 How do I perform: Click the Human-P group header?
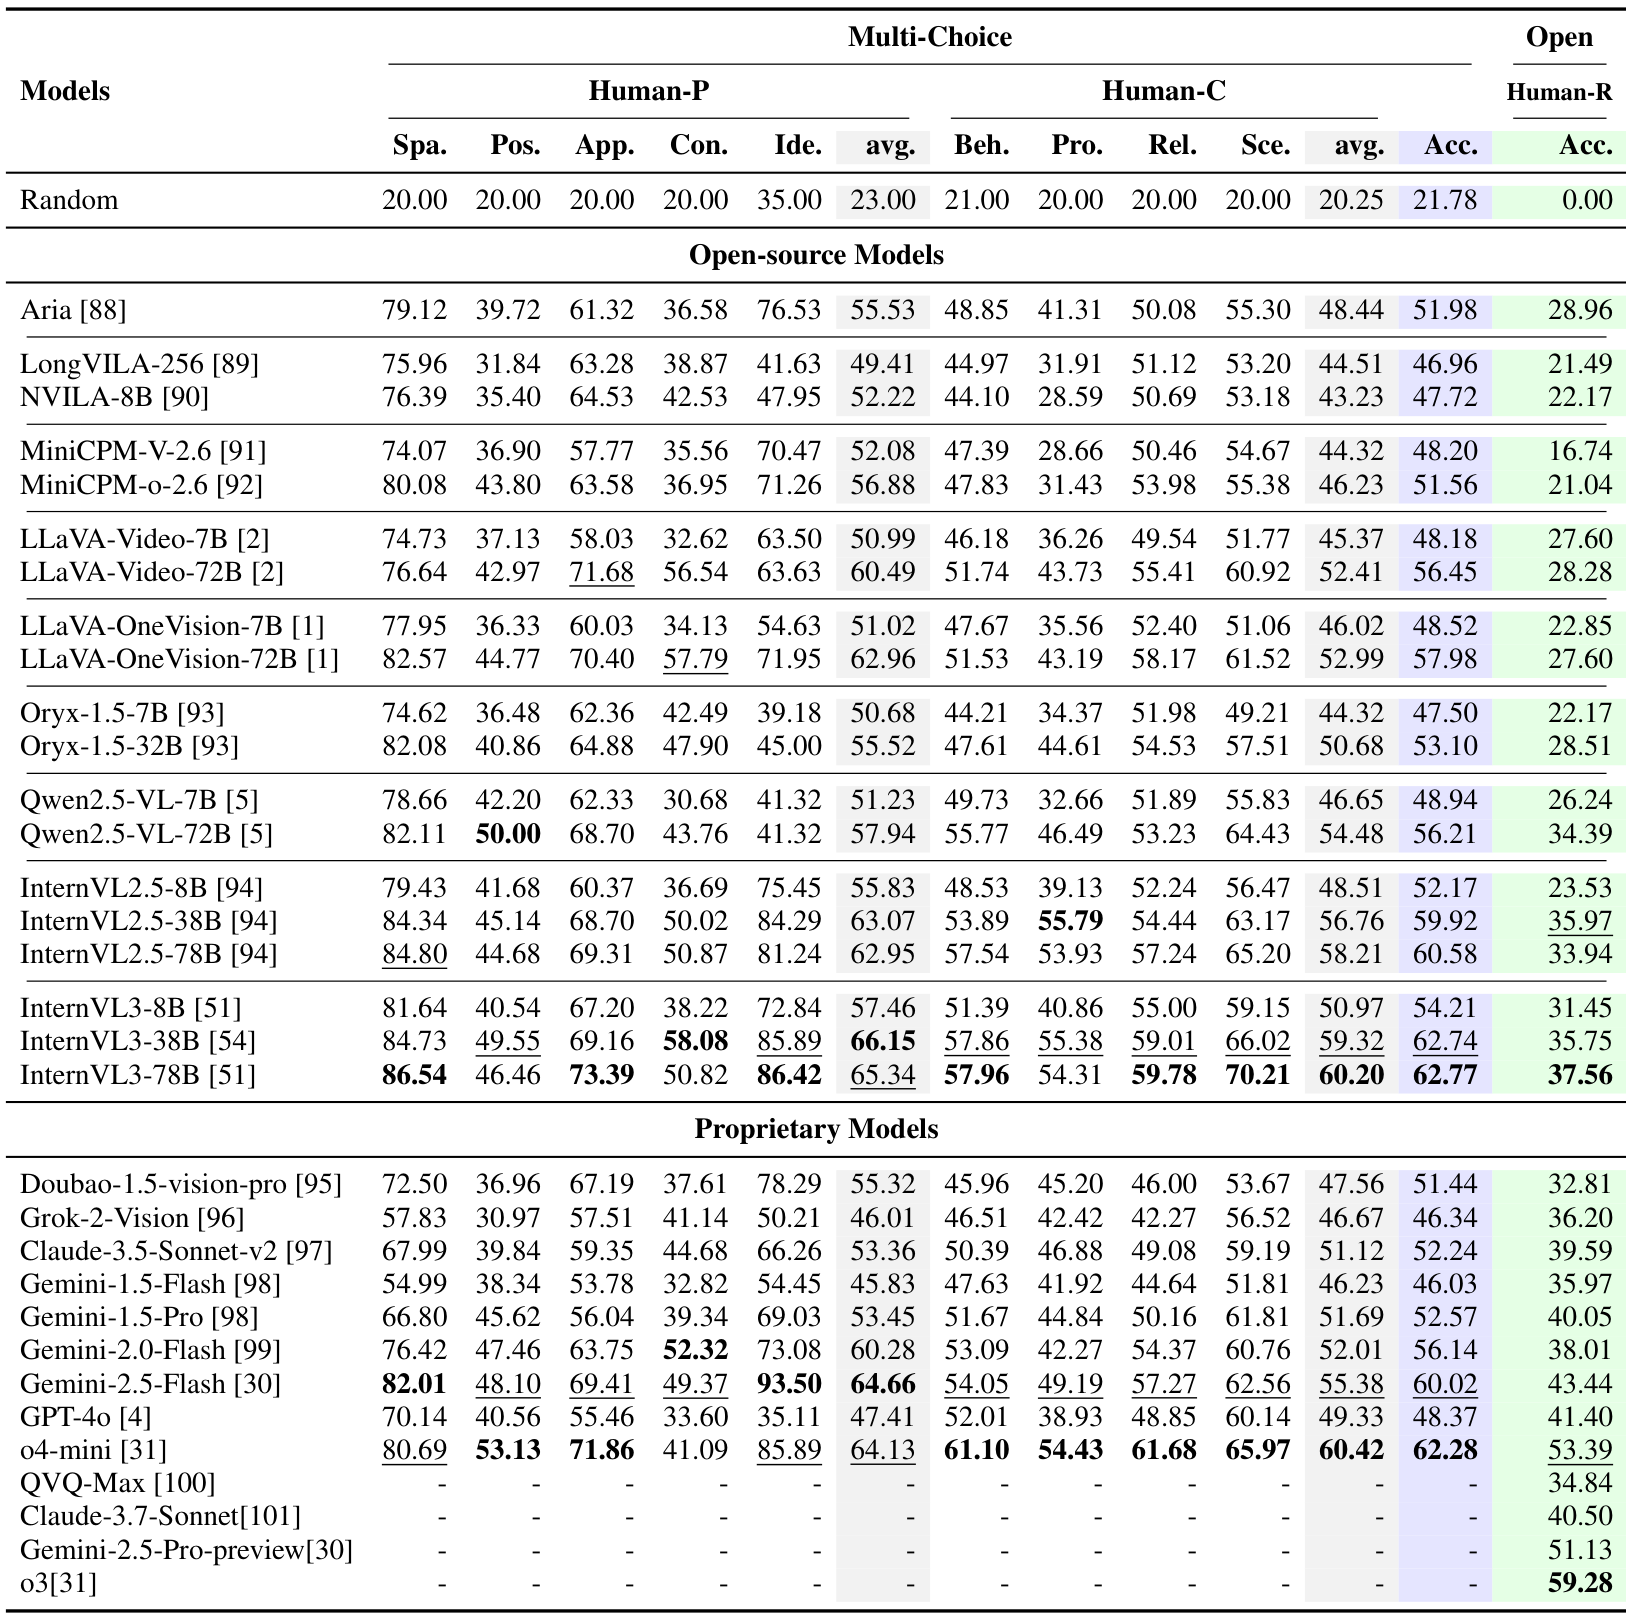(648, 91)
